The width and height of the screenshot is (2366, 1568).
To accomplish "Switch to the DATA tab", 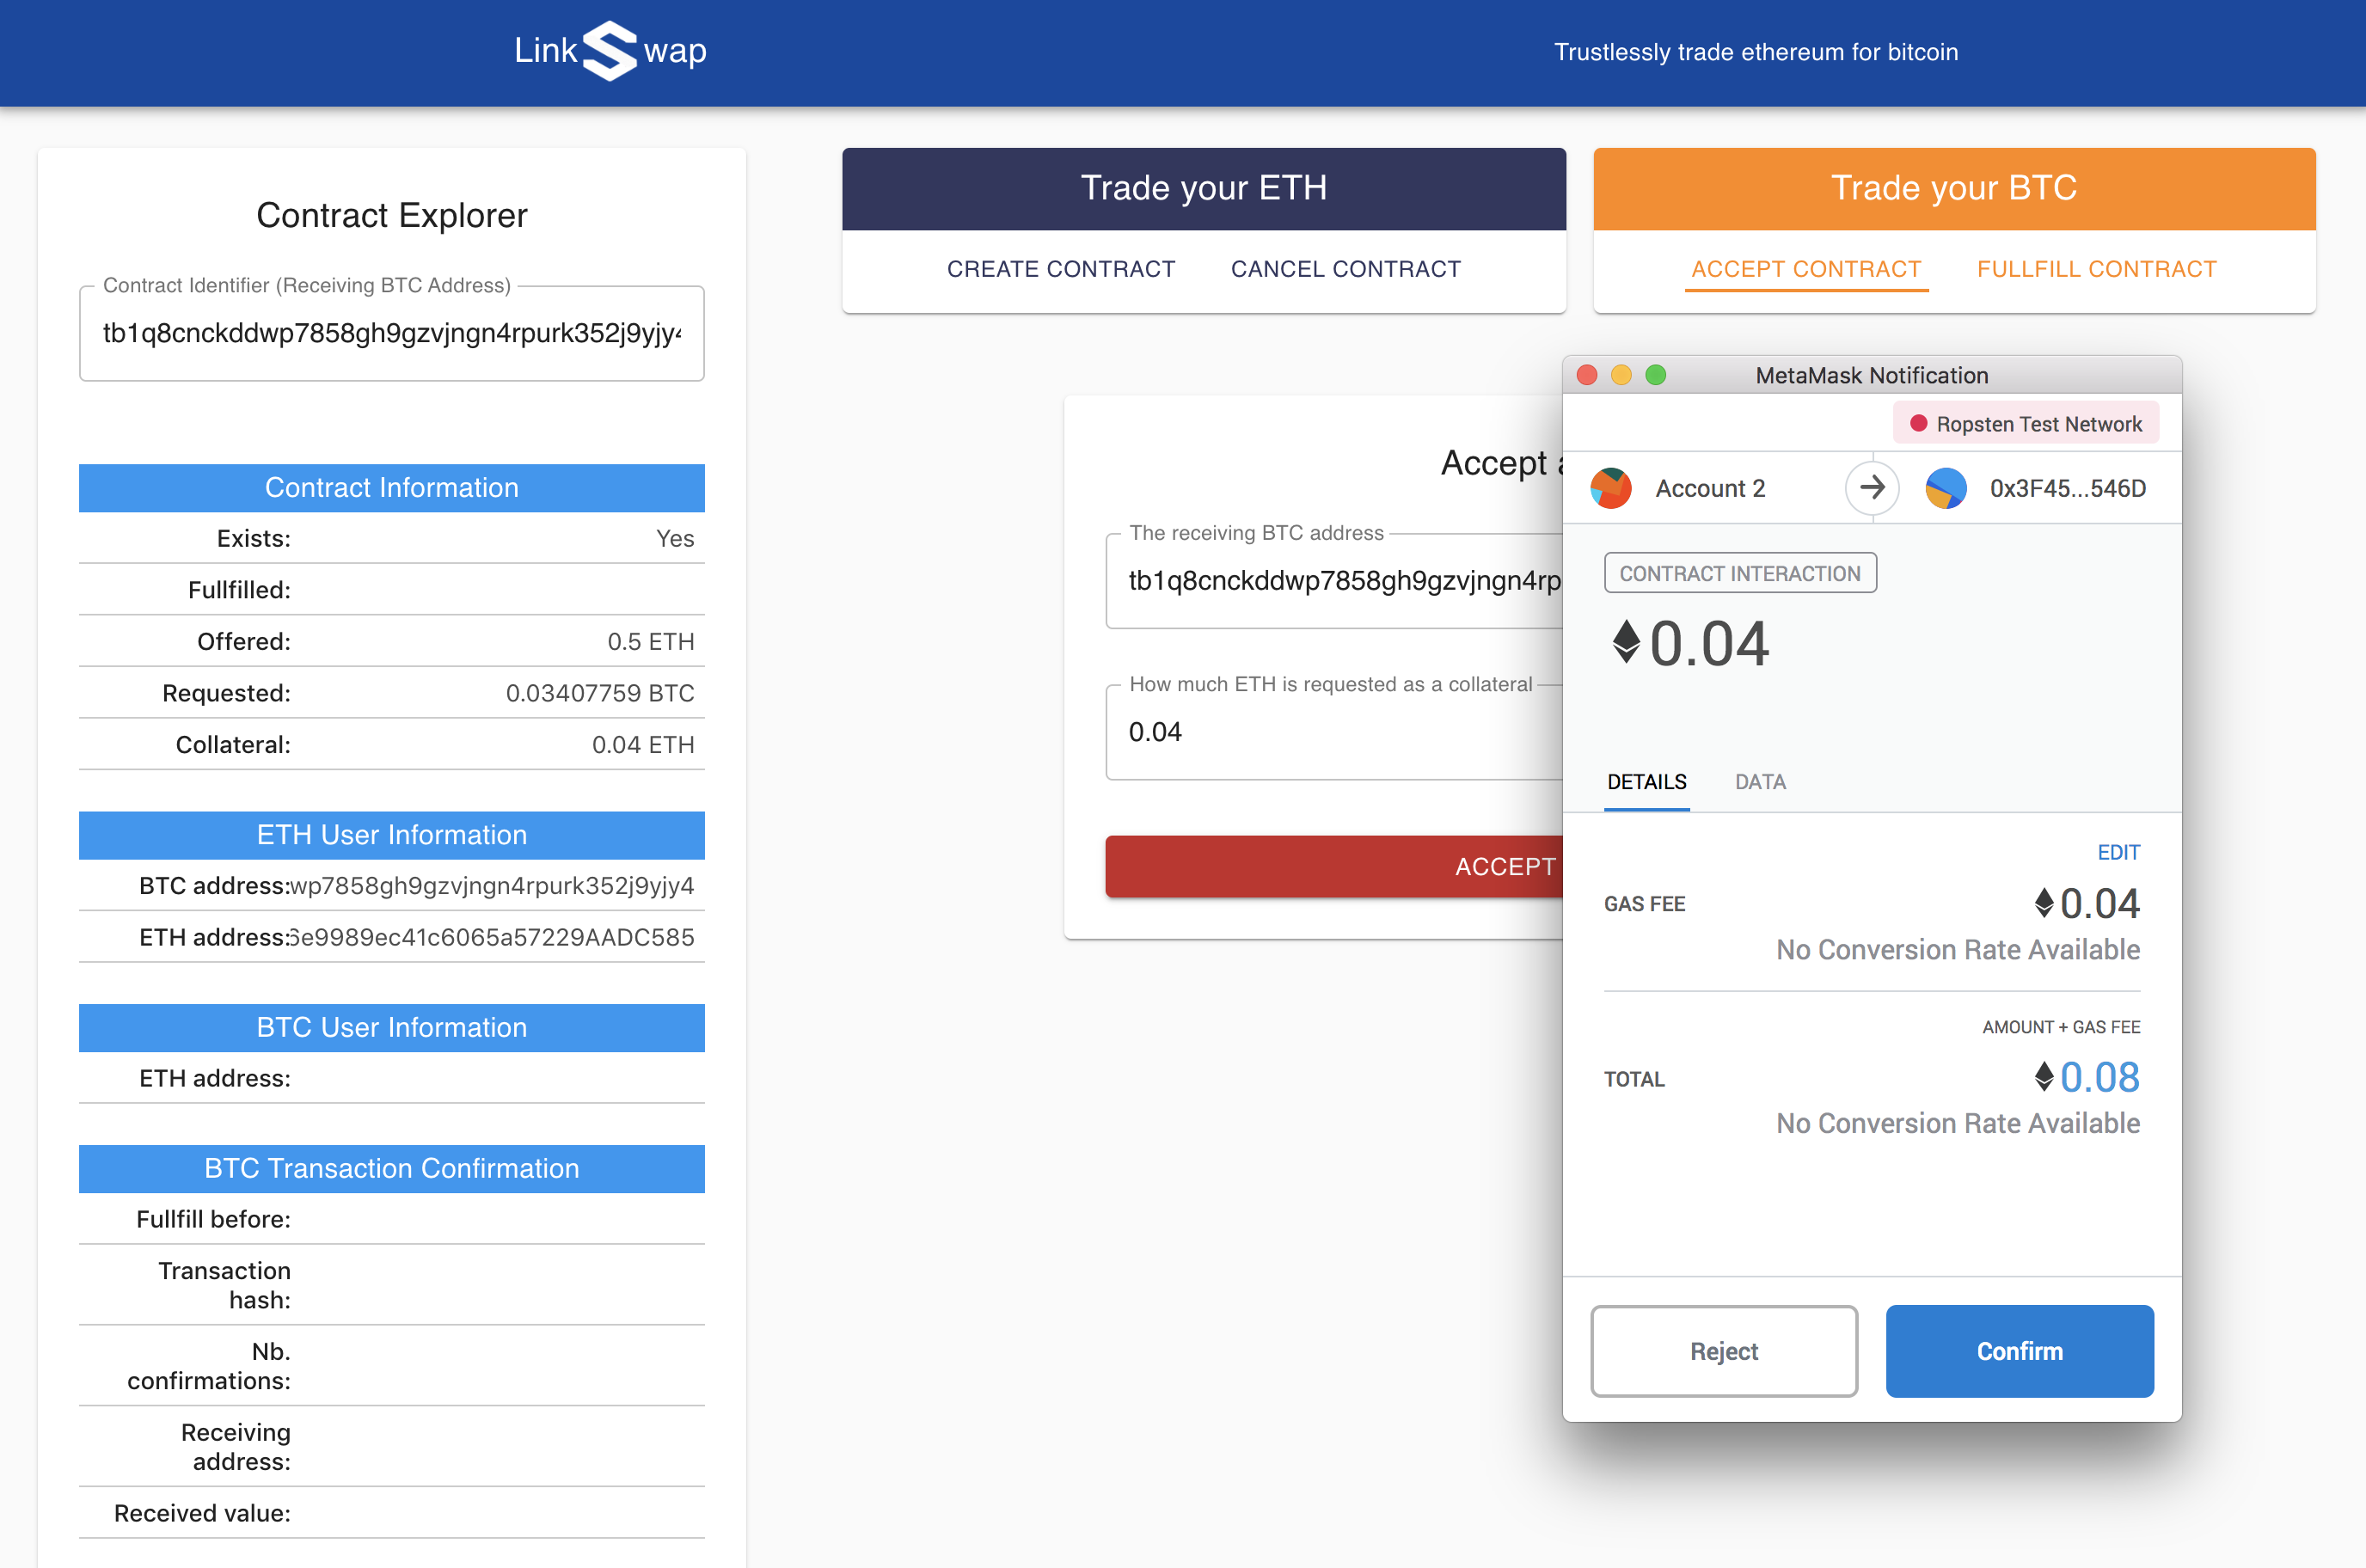I will 1760,782.
